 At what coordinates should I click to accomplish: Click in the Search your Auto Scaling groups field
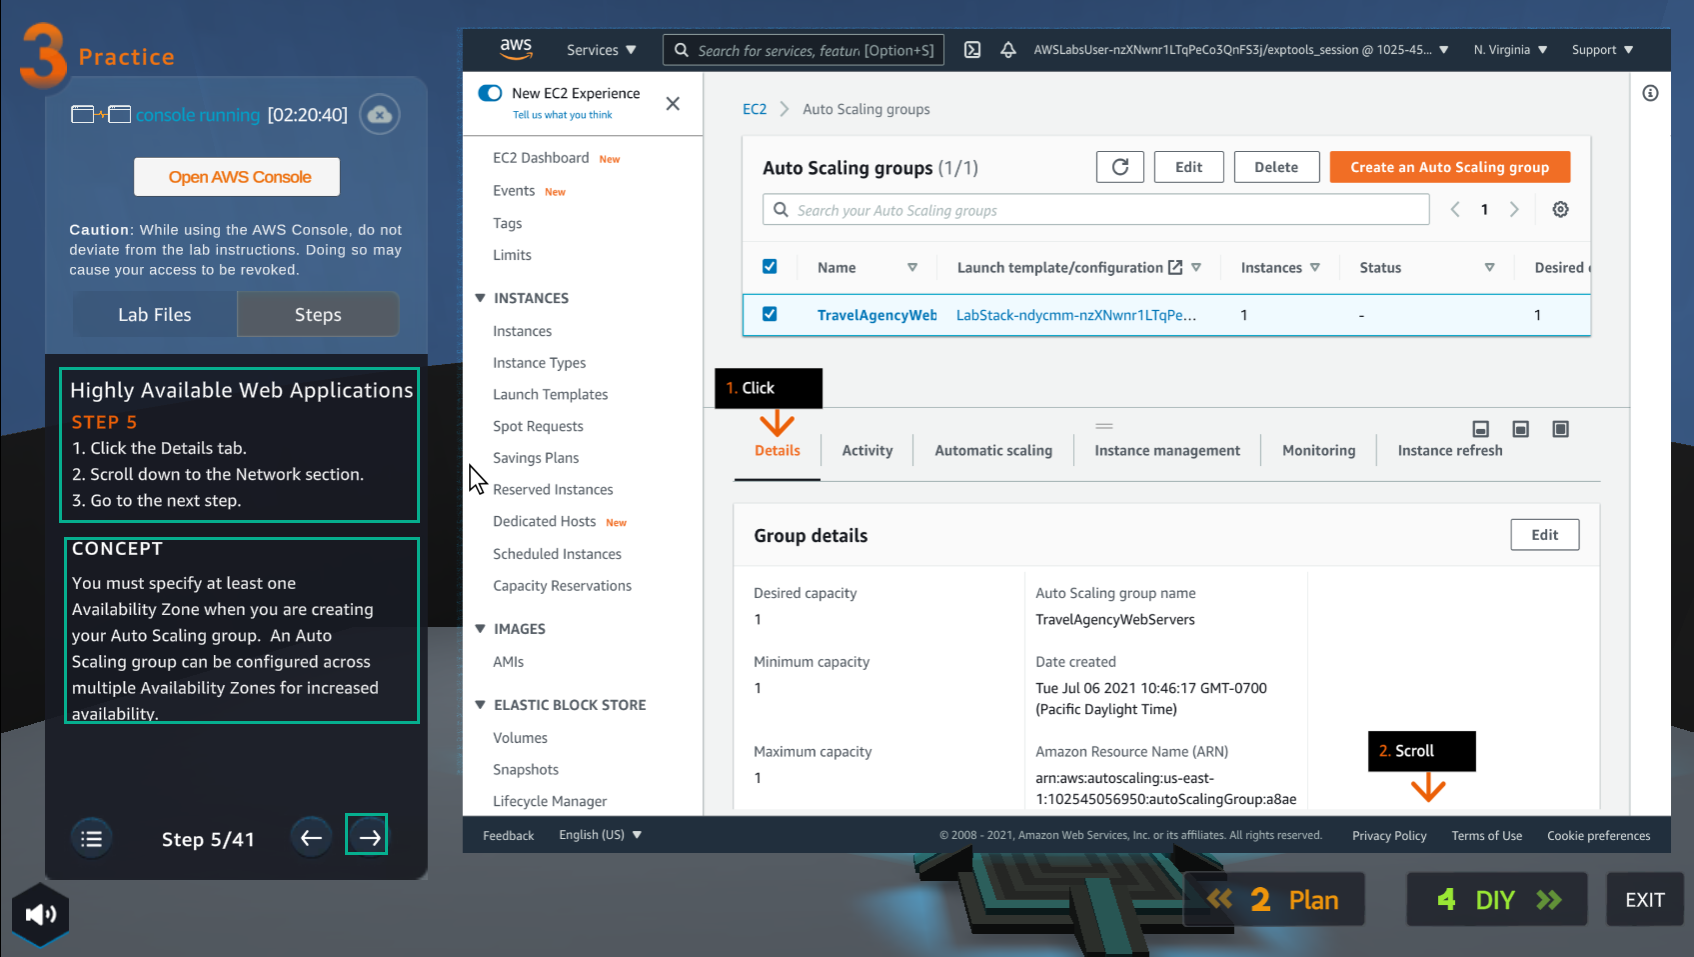coord(1096,210)
